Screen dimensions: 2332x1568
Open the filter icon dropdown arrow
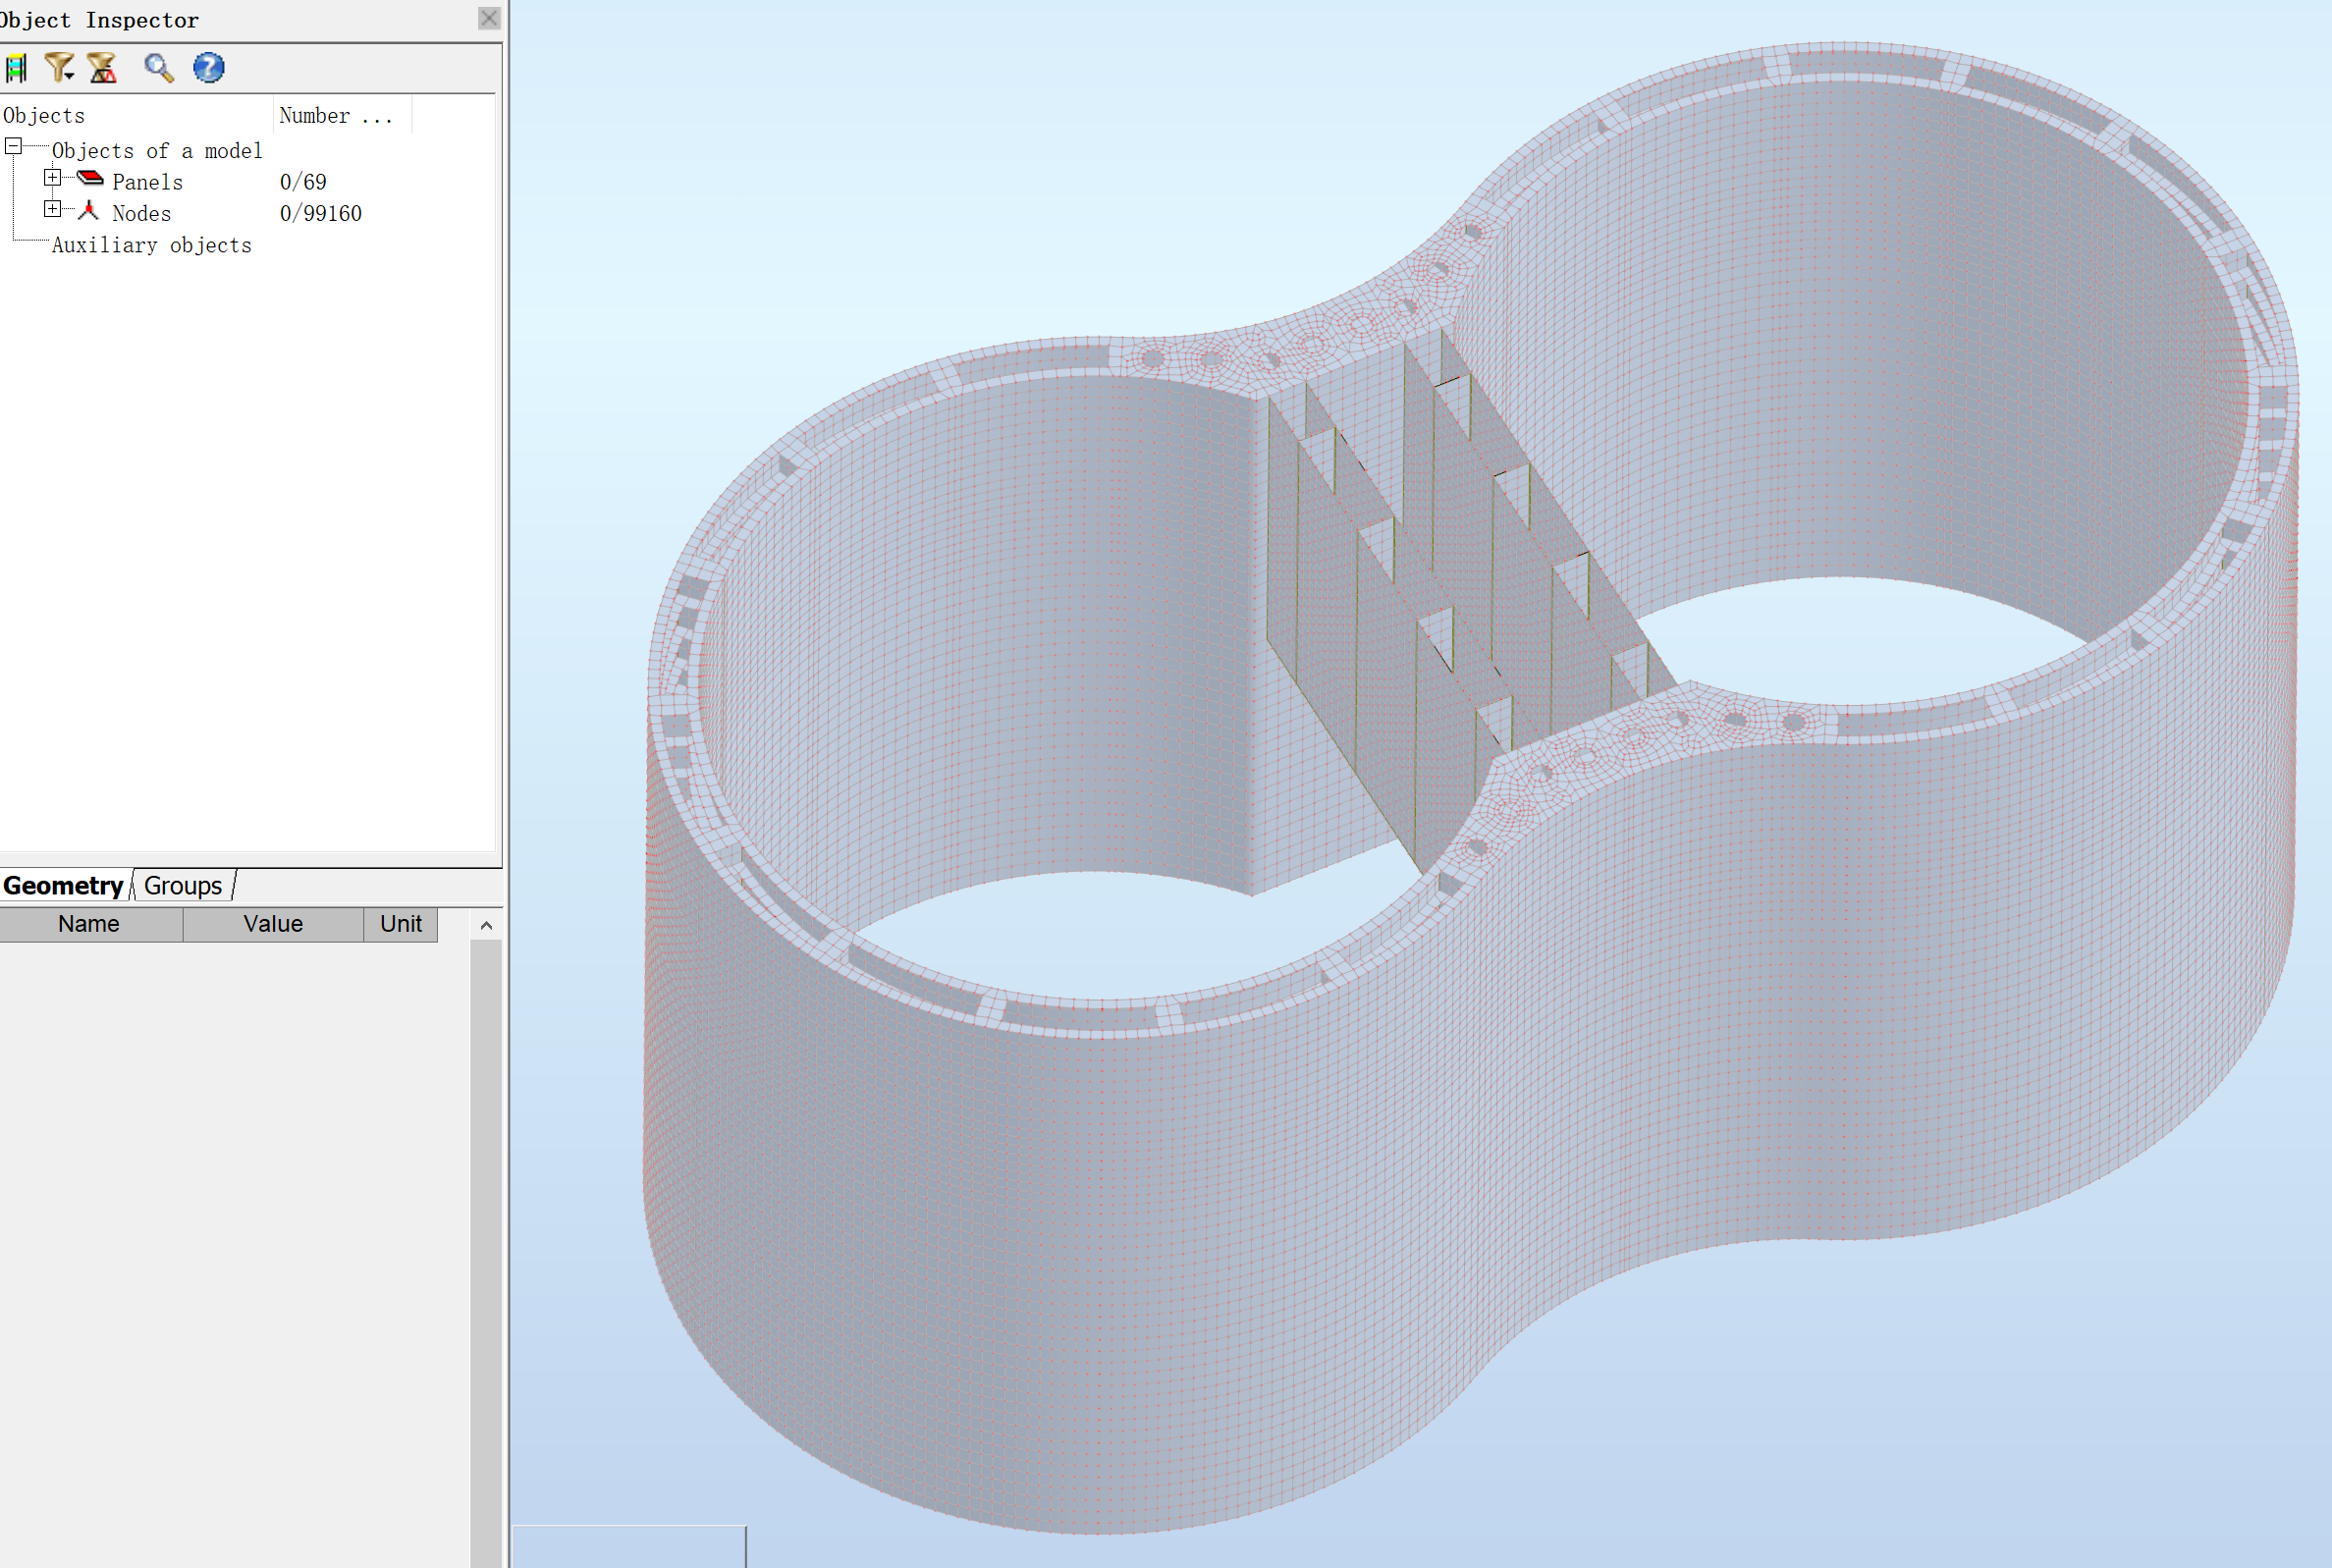[71, 75]
